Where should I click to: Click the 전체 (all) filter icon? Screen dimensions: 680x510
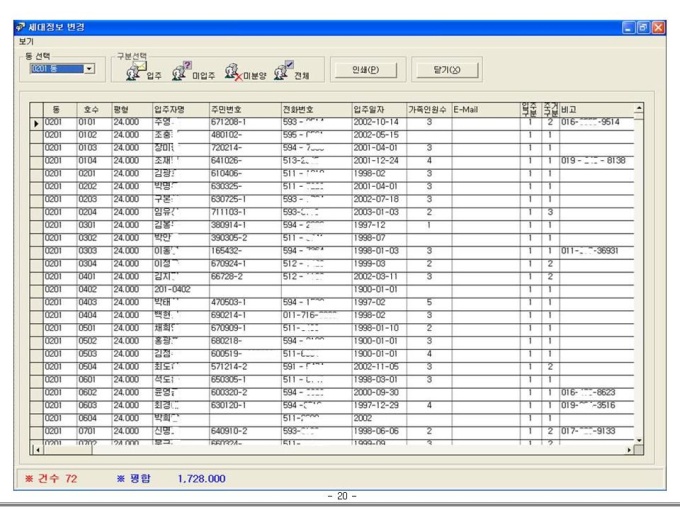284,71
